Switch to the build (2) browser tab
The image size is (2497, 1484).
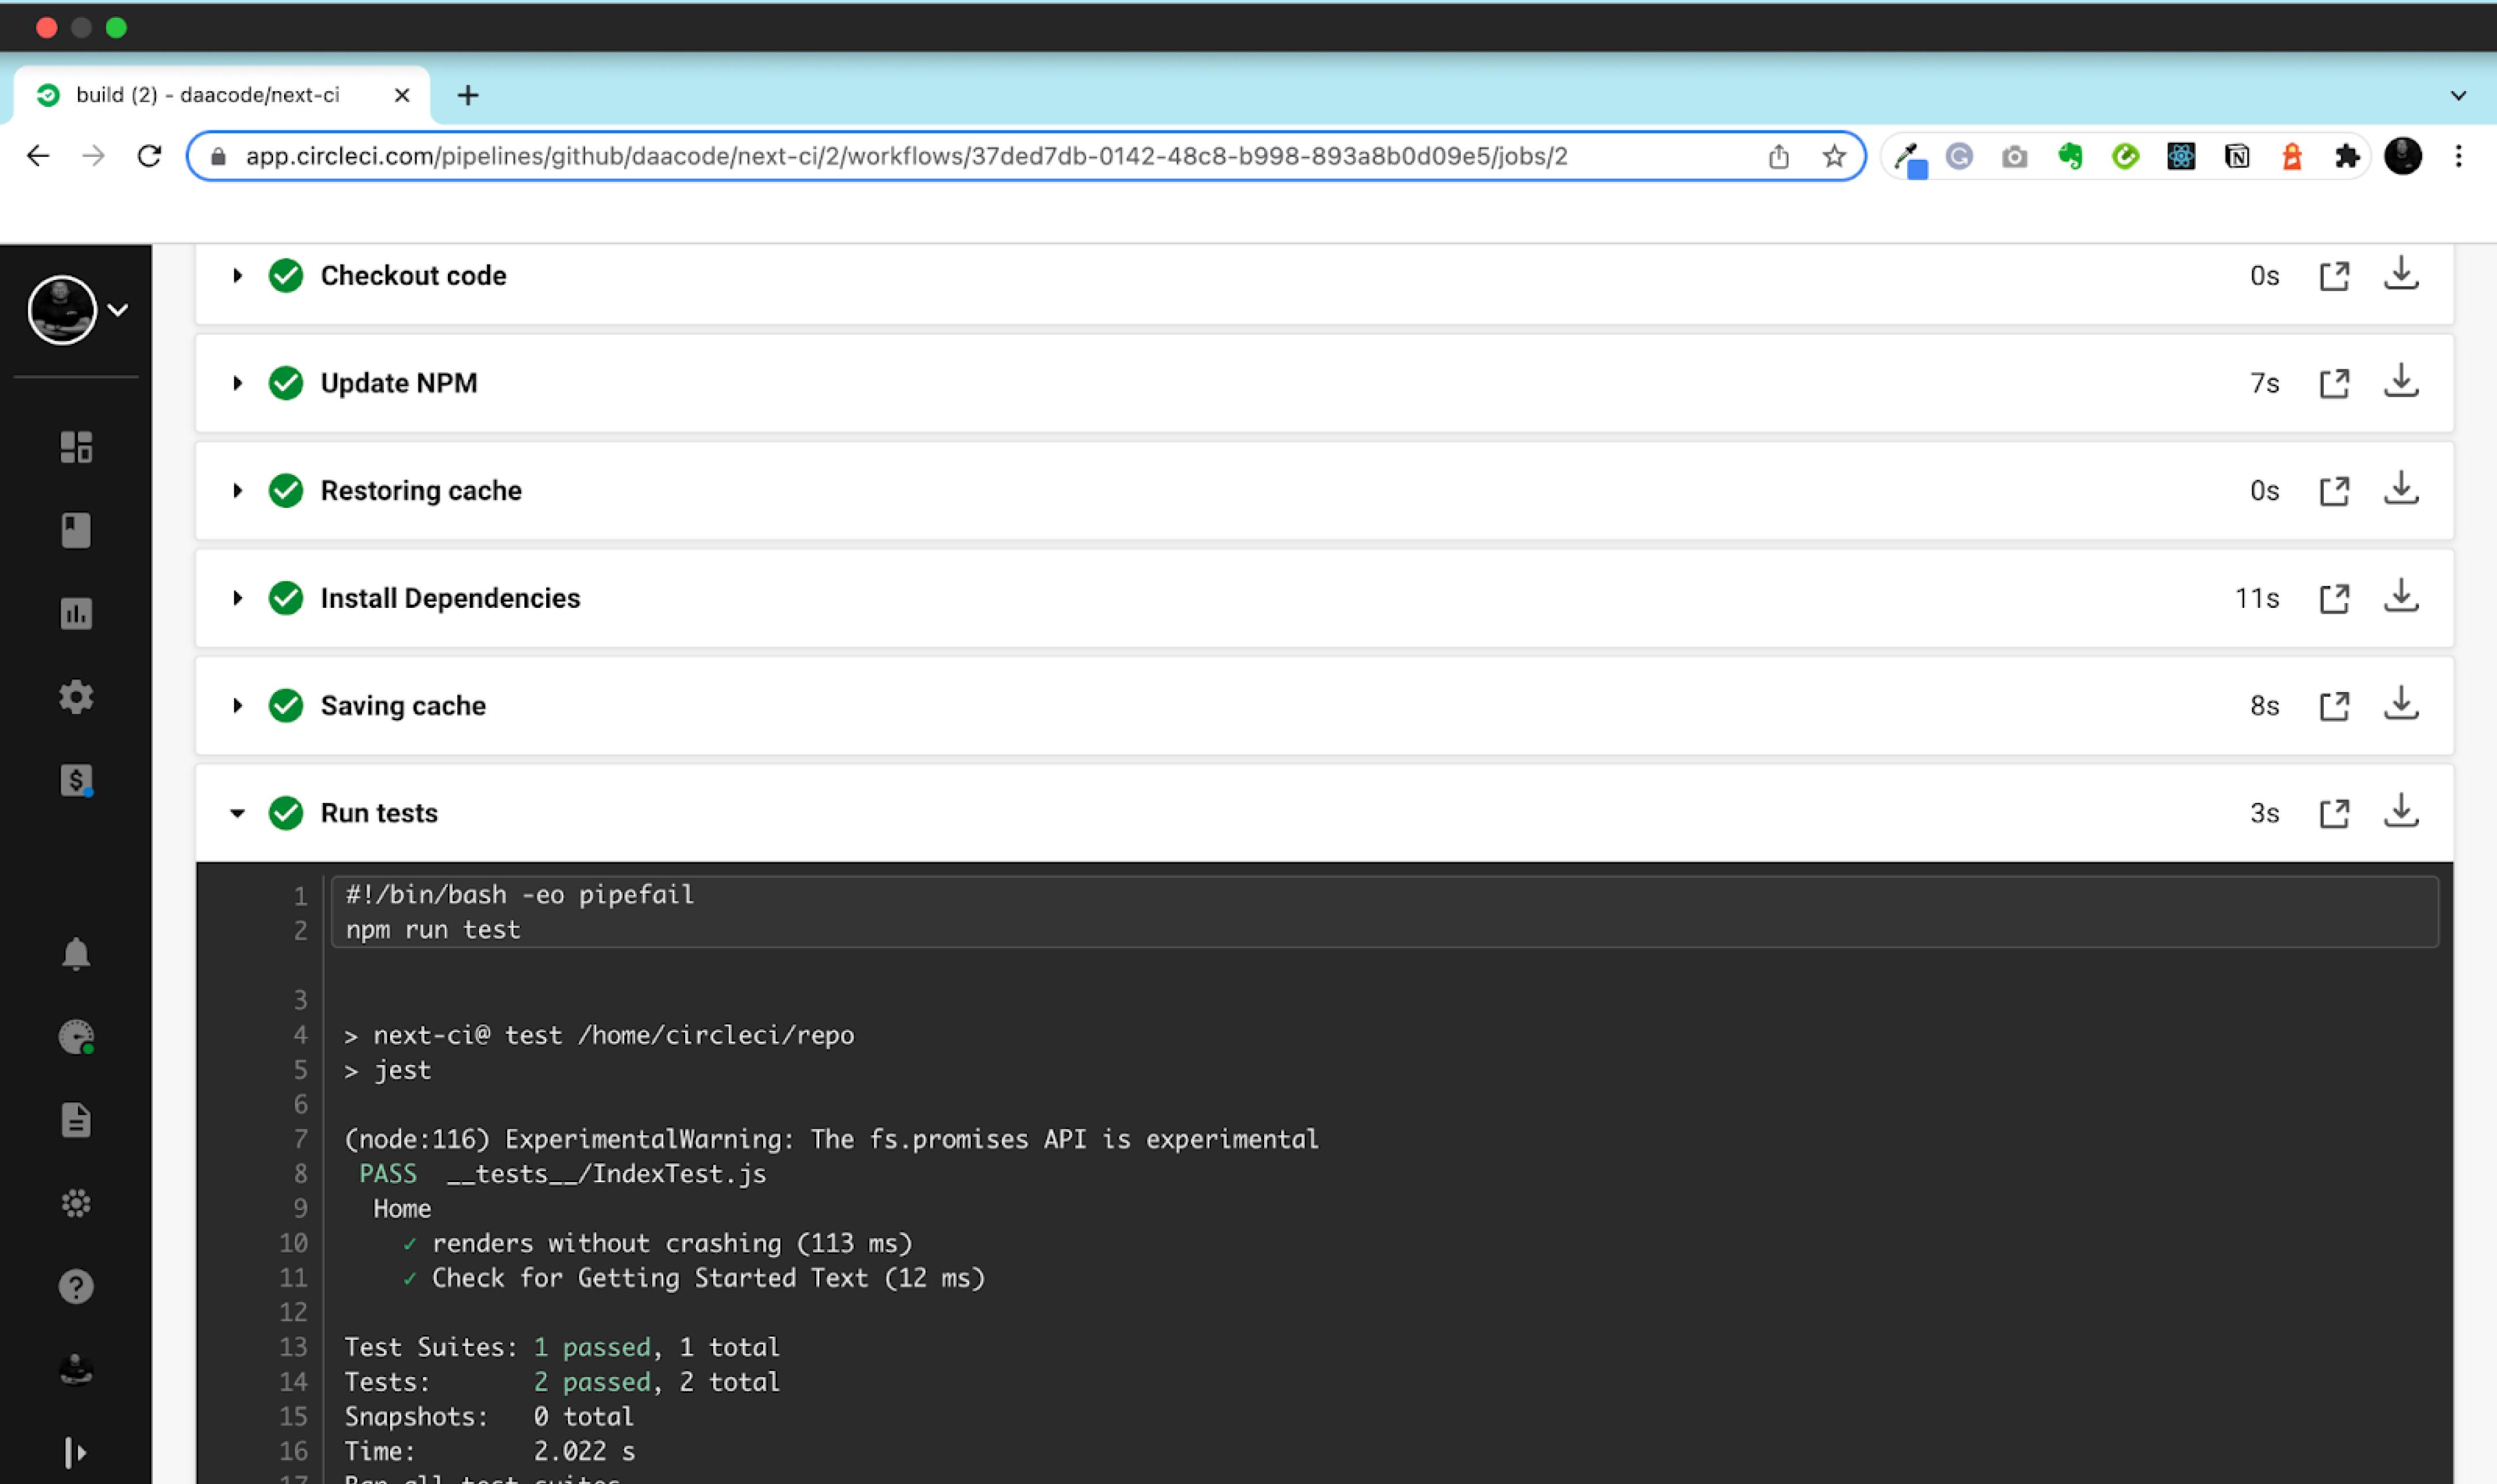click(210, 95)
